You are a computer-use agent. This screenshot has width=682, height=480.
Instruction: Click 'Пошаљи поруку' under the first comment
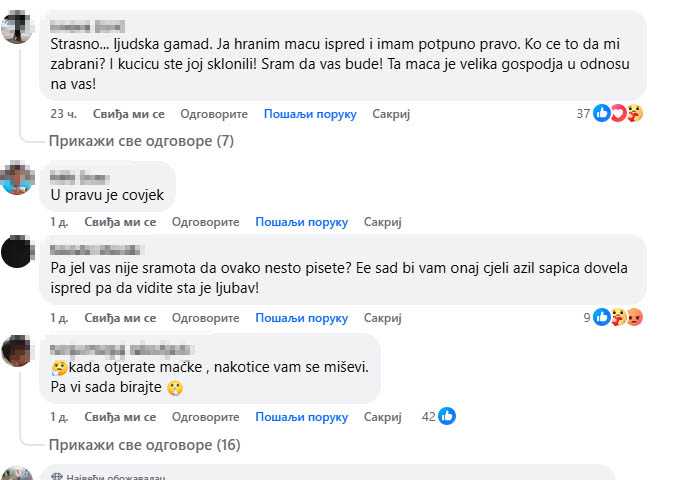click(x=310, y=114)
